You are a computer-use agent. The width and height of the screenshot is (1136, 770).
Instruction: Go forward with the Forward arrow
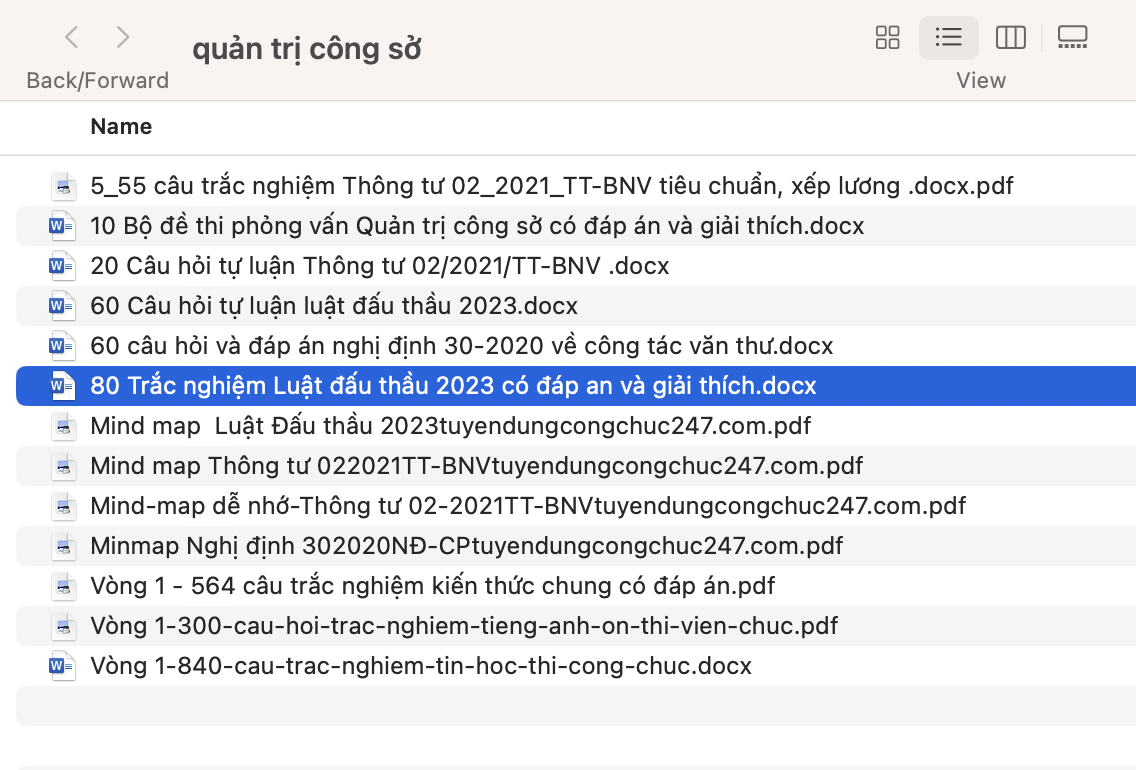pos(122,37)
